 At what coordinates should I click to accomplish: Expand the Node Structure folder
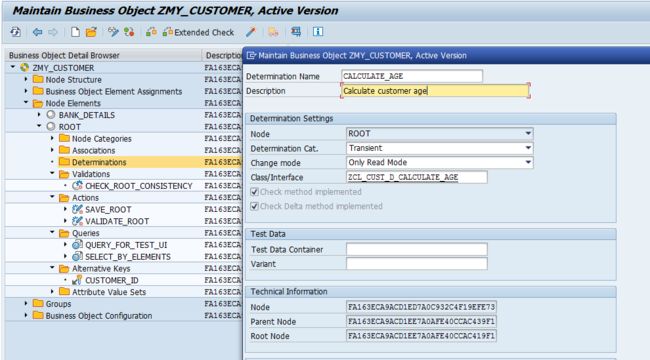click(x=26, y=79)
